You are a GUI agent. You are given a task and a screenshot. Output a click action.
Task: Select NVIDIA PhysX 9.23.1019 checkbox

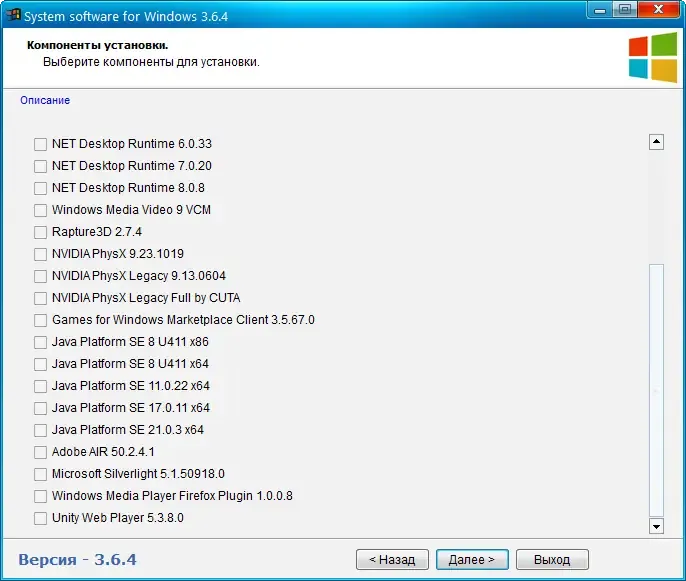[x=40, y=254]
